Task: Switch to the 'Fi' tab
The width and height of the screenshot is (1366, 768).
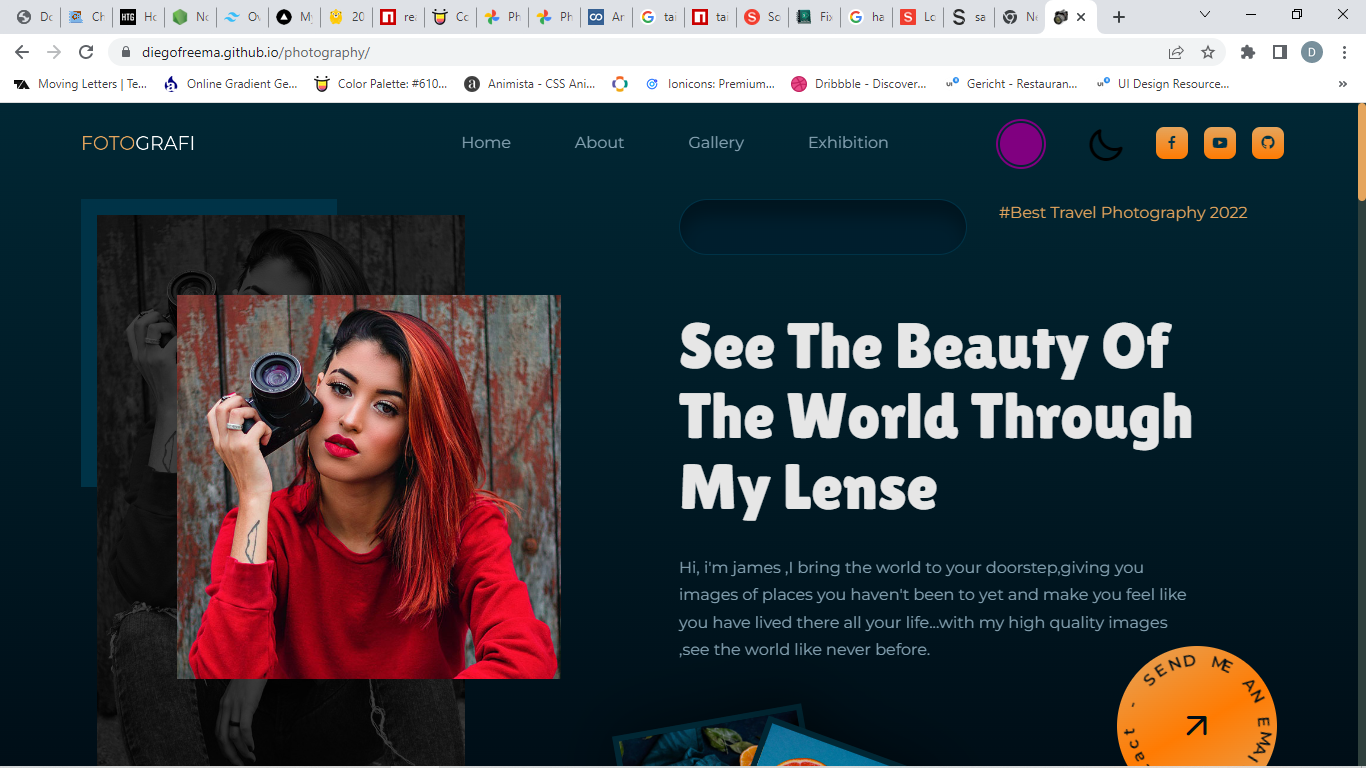Action: click(x=814, y=17)
